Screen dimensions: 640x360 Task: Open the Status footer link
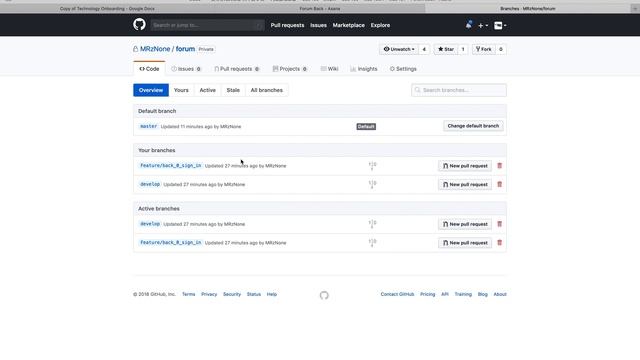coord(253,294)
